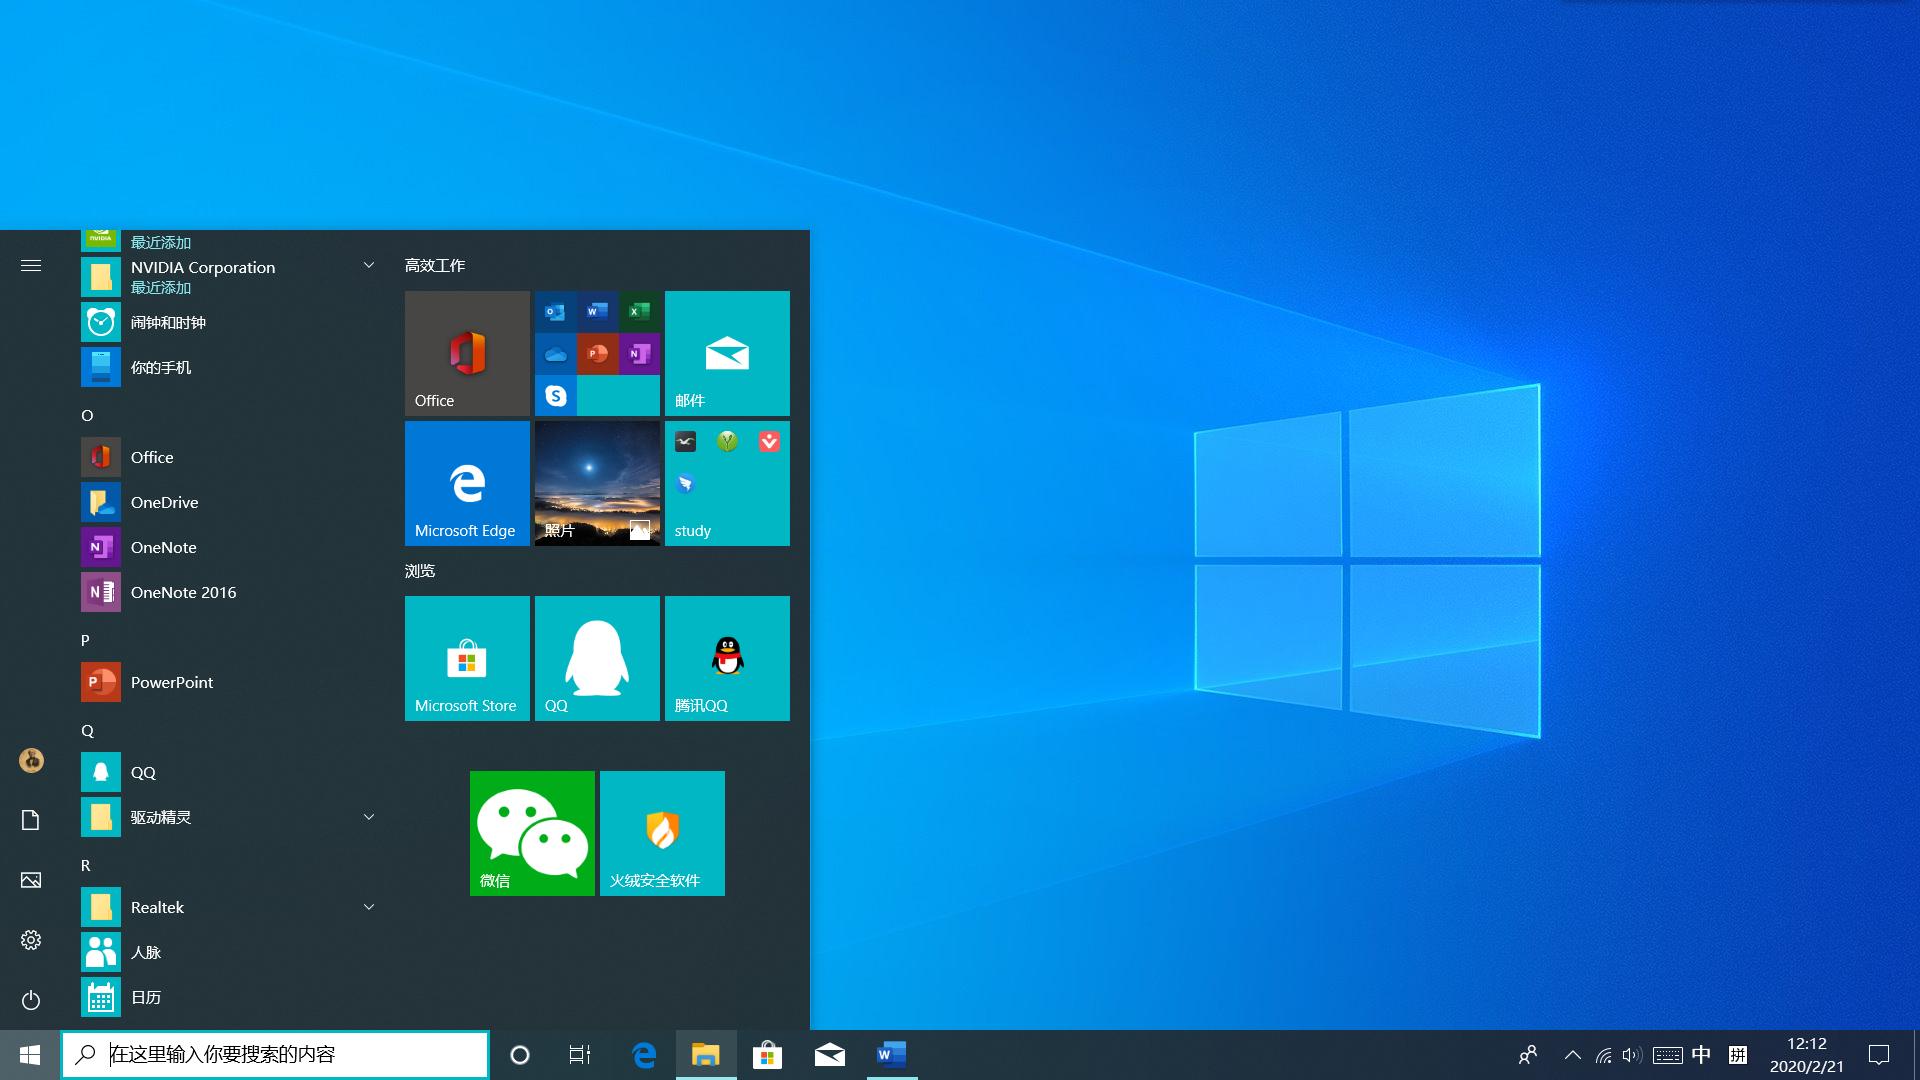Launch the Microsoft Store tile
1920x1080 pixels.
tap(466, 657)
